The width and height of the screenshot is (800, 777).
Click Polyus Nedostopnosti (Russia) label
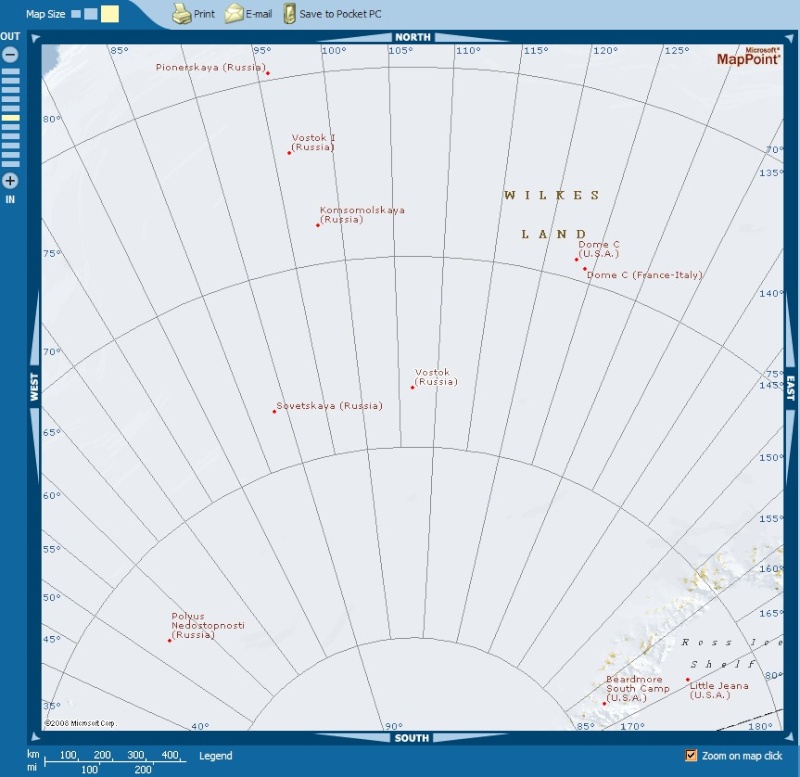click(208, 625)
